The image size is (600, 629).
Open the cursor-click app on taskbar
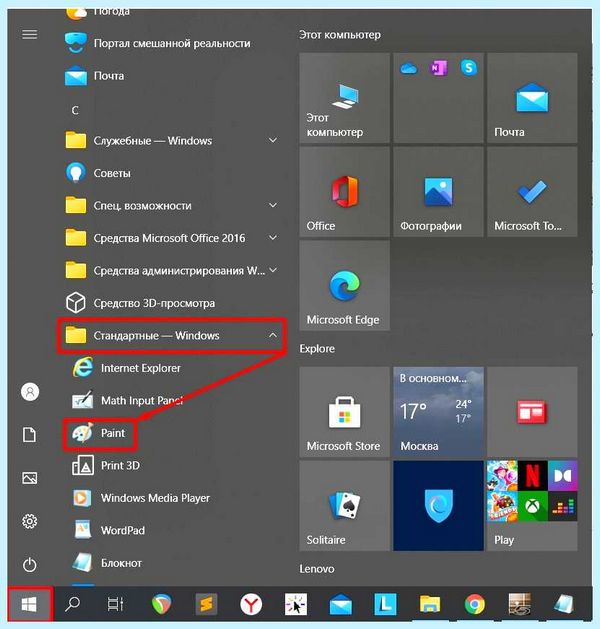click(x=296, y=604)
